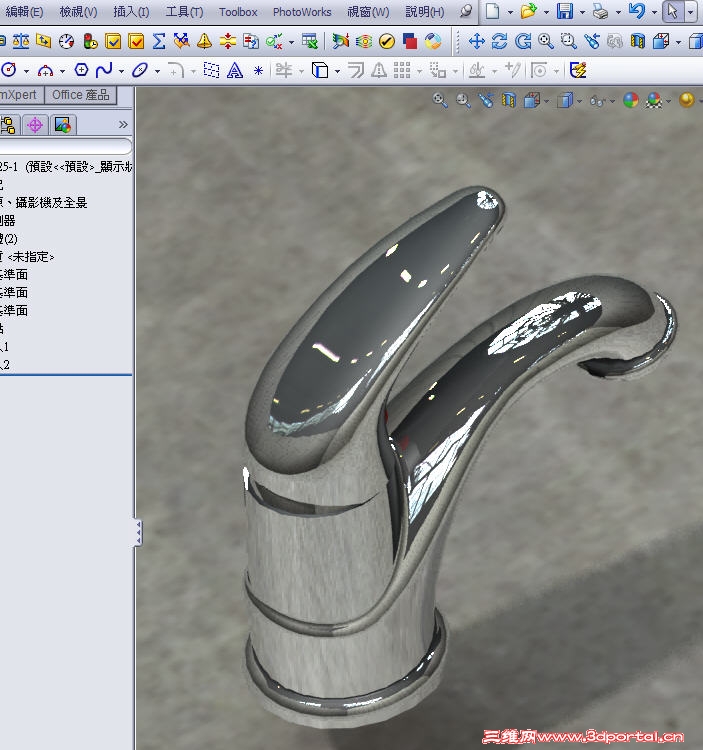Click the blue-checkmark Check tool icon

click(x=113, y=42)
